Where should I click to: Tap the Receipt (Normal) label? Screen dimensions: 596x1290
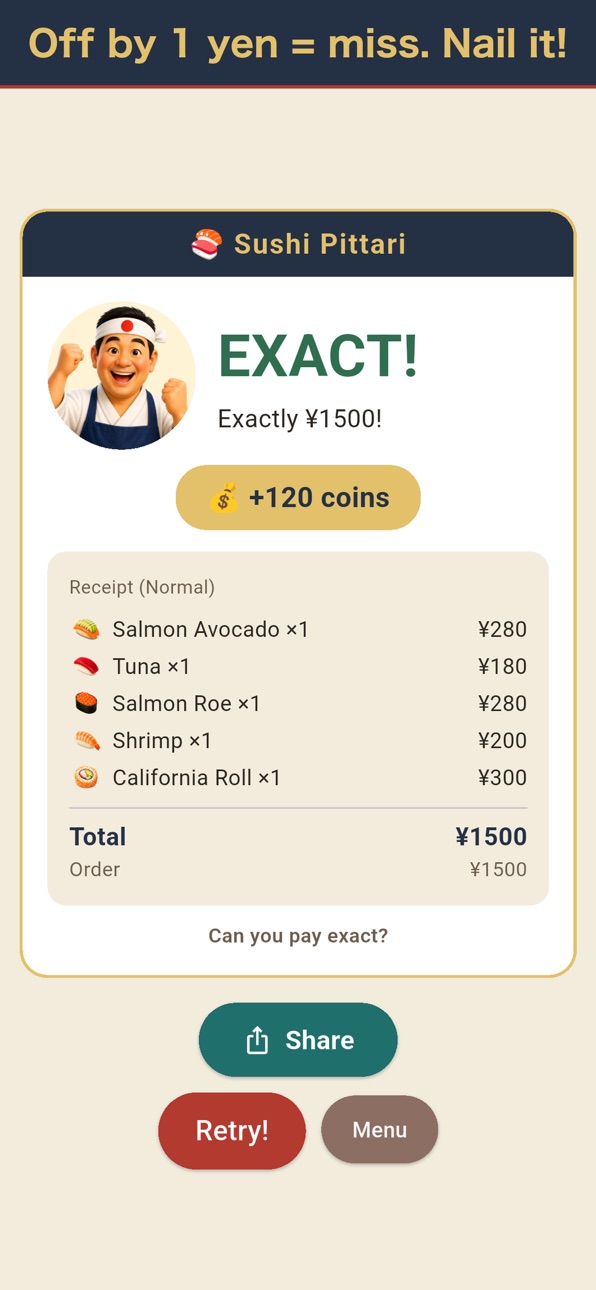(142, 587)
